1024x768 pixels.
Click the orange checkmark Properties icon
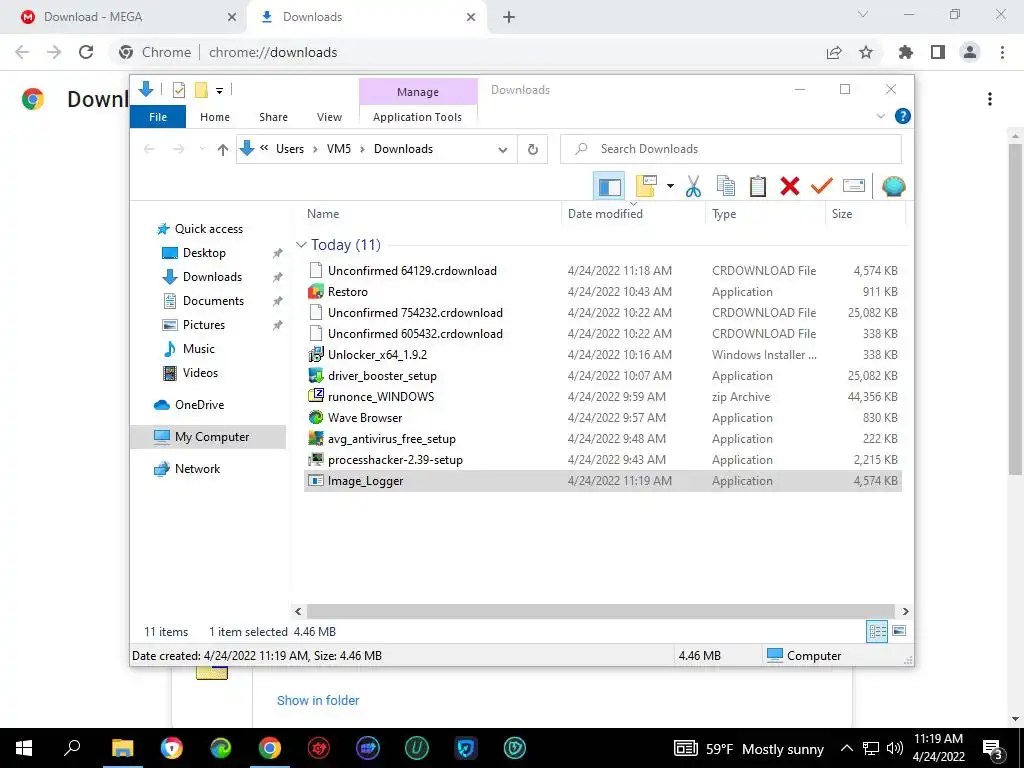(822, 187)
